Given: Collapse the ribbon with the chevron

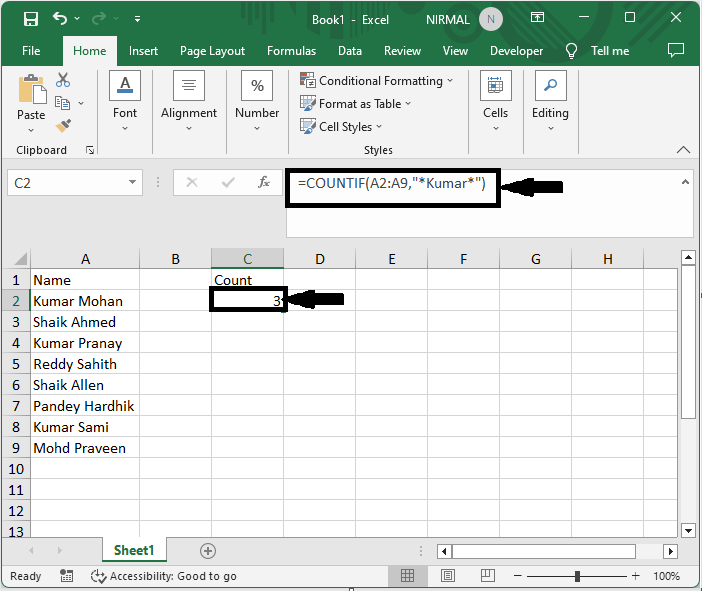Looking at the screenshot, I should pos(683,150).
